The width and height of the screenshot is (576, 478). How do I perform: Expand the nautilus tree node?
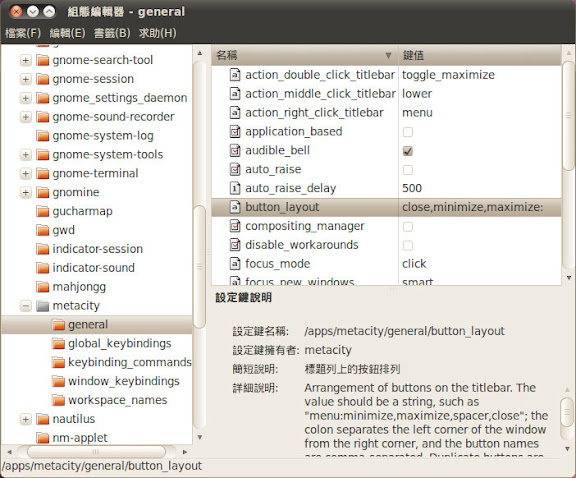26,419
